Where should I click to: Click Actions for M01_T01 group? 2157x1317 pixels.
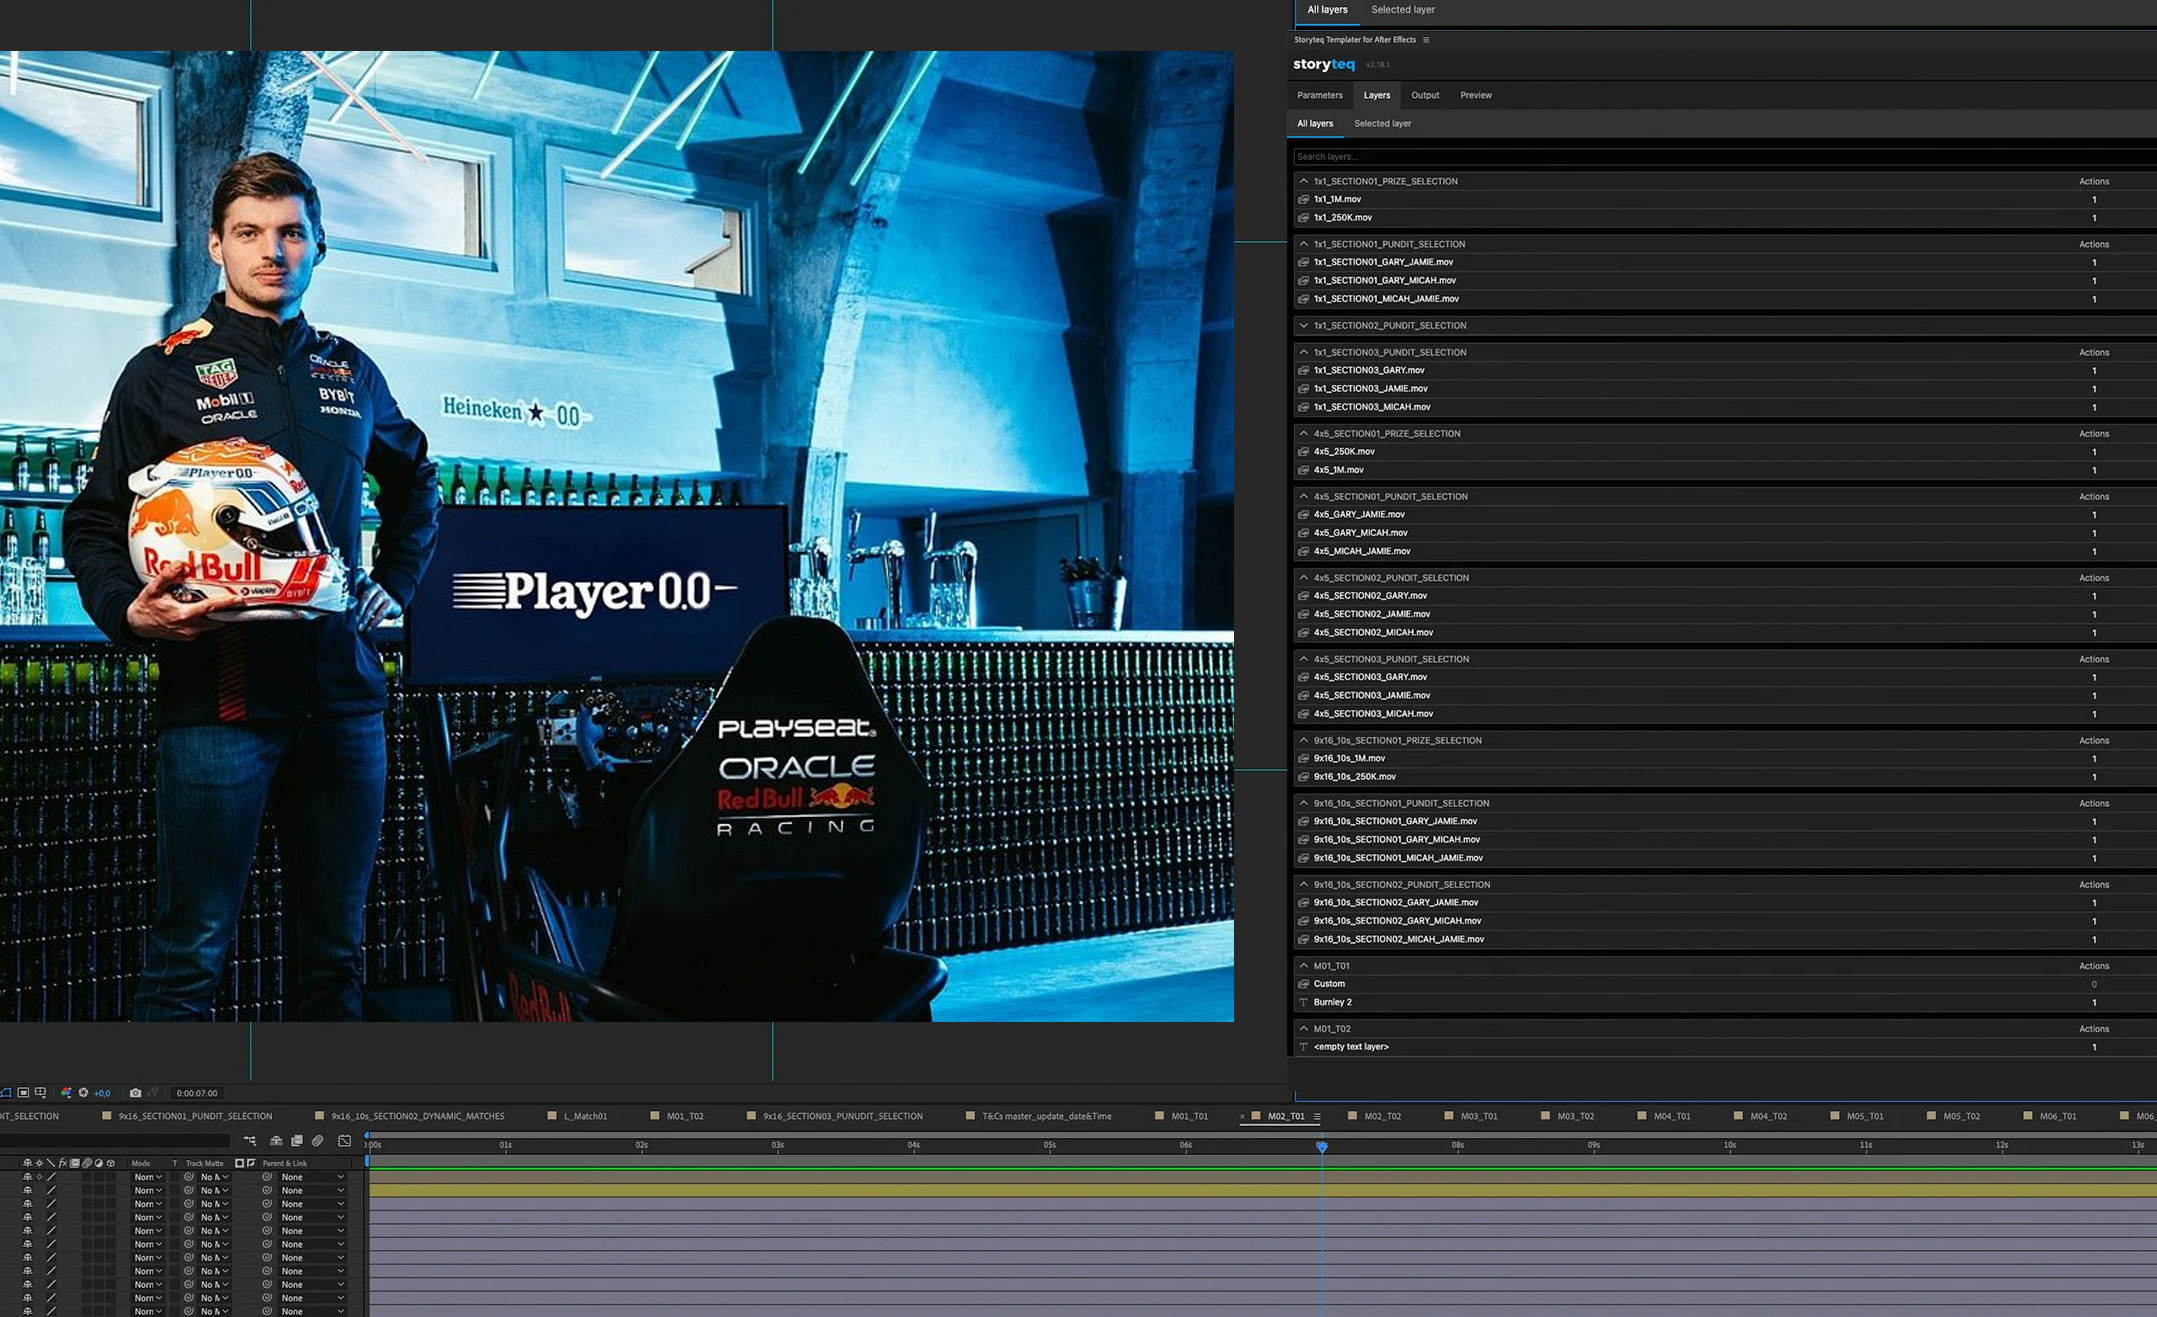pyautogui.click(x=2093, y=966)
